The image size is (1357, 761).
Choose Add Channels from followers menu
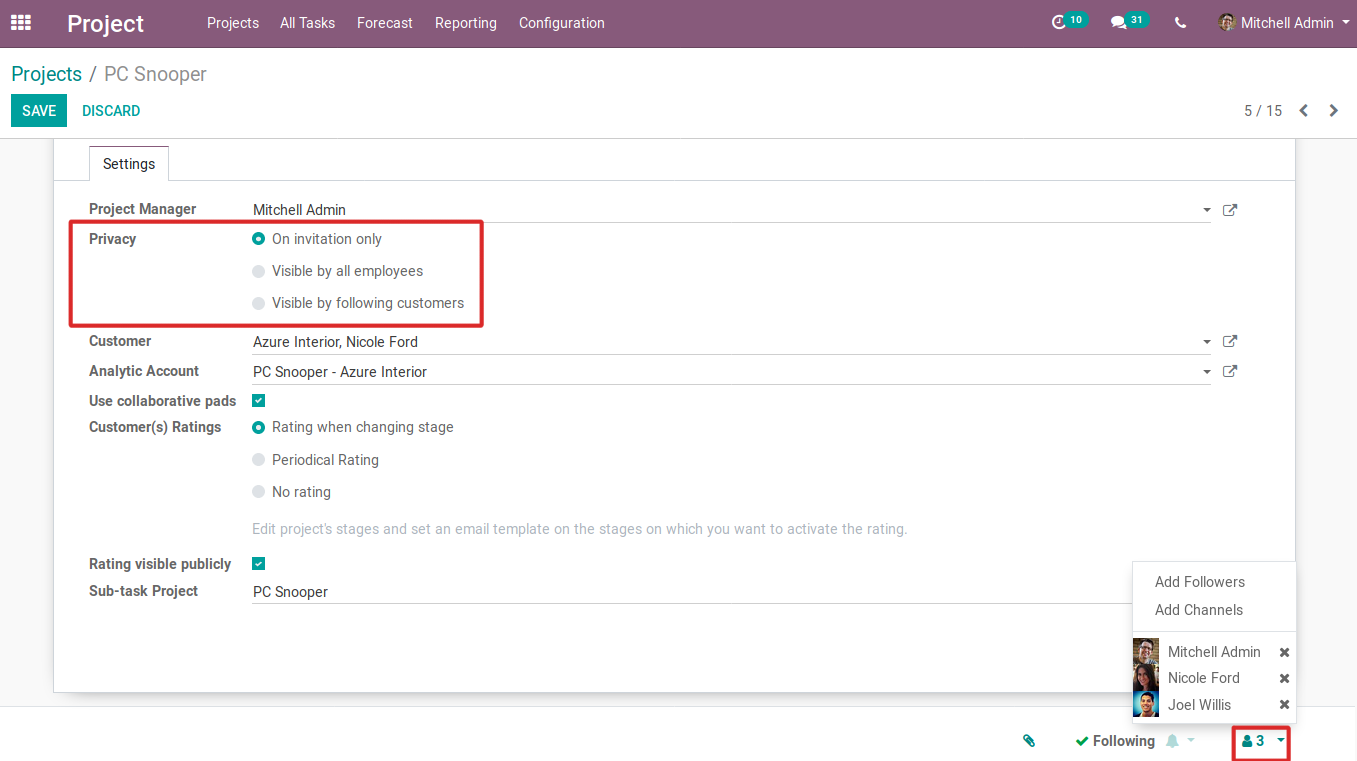pyautogui.click(x=1199, y=610)
